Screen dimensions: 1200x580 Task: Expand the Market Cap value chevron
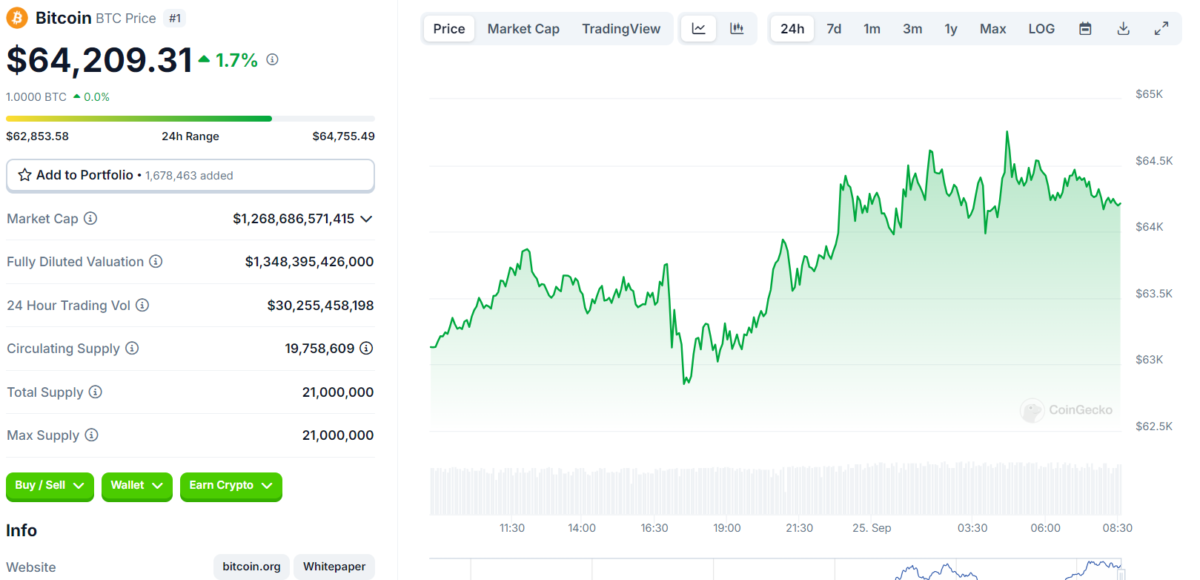coord(366,219)
